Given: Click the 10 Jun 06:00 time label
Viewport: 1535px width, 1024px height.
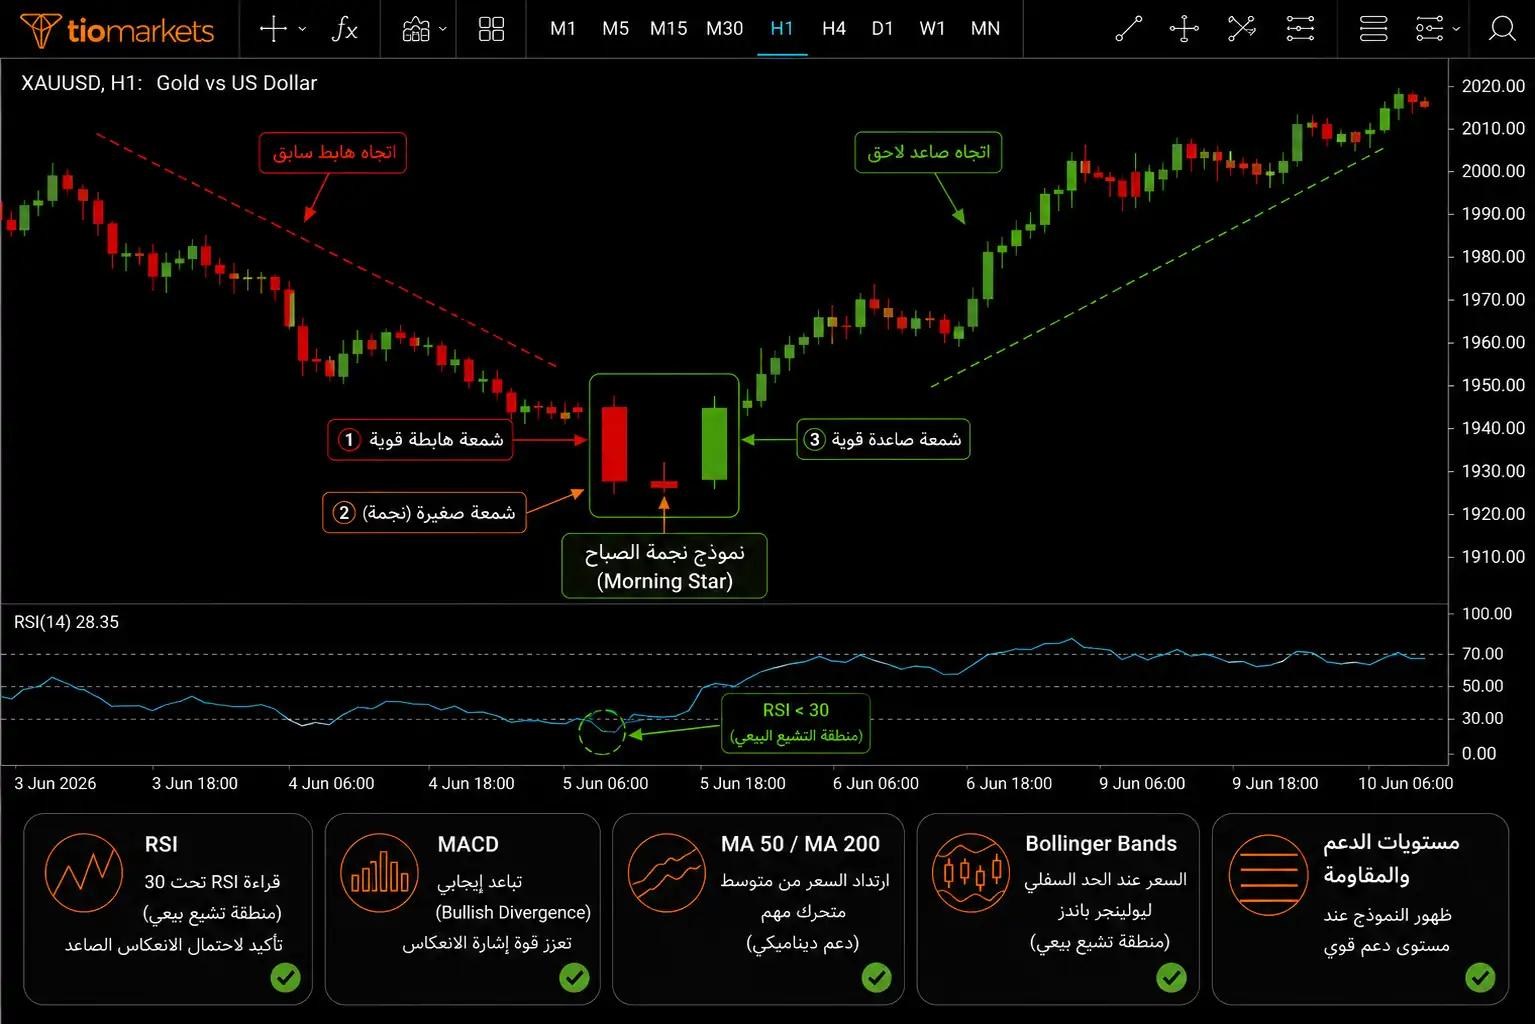Looking at the screenshot, I should point(1405,784).
